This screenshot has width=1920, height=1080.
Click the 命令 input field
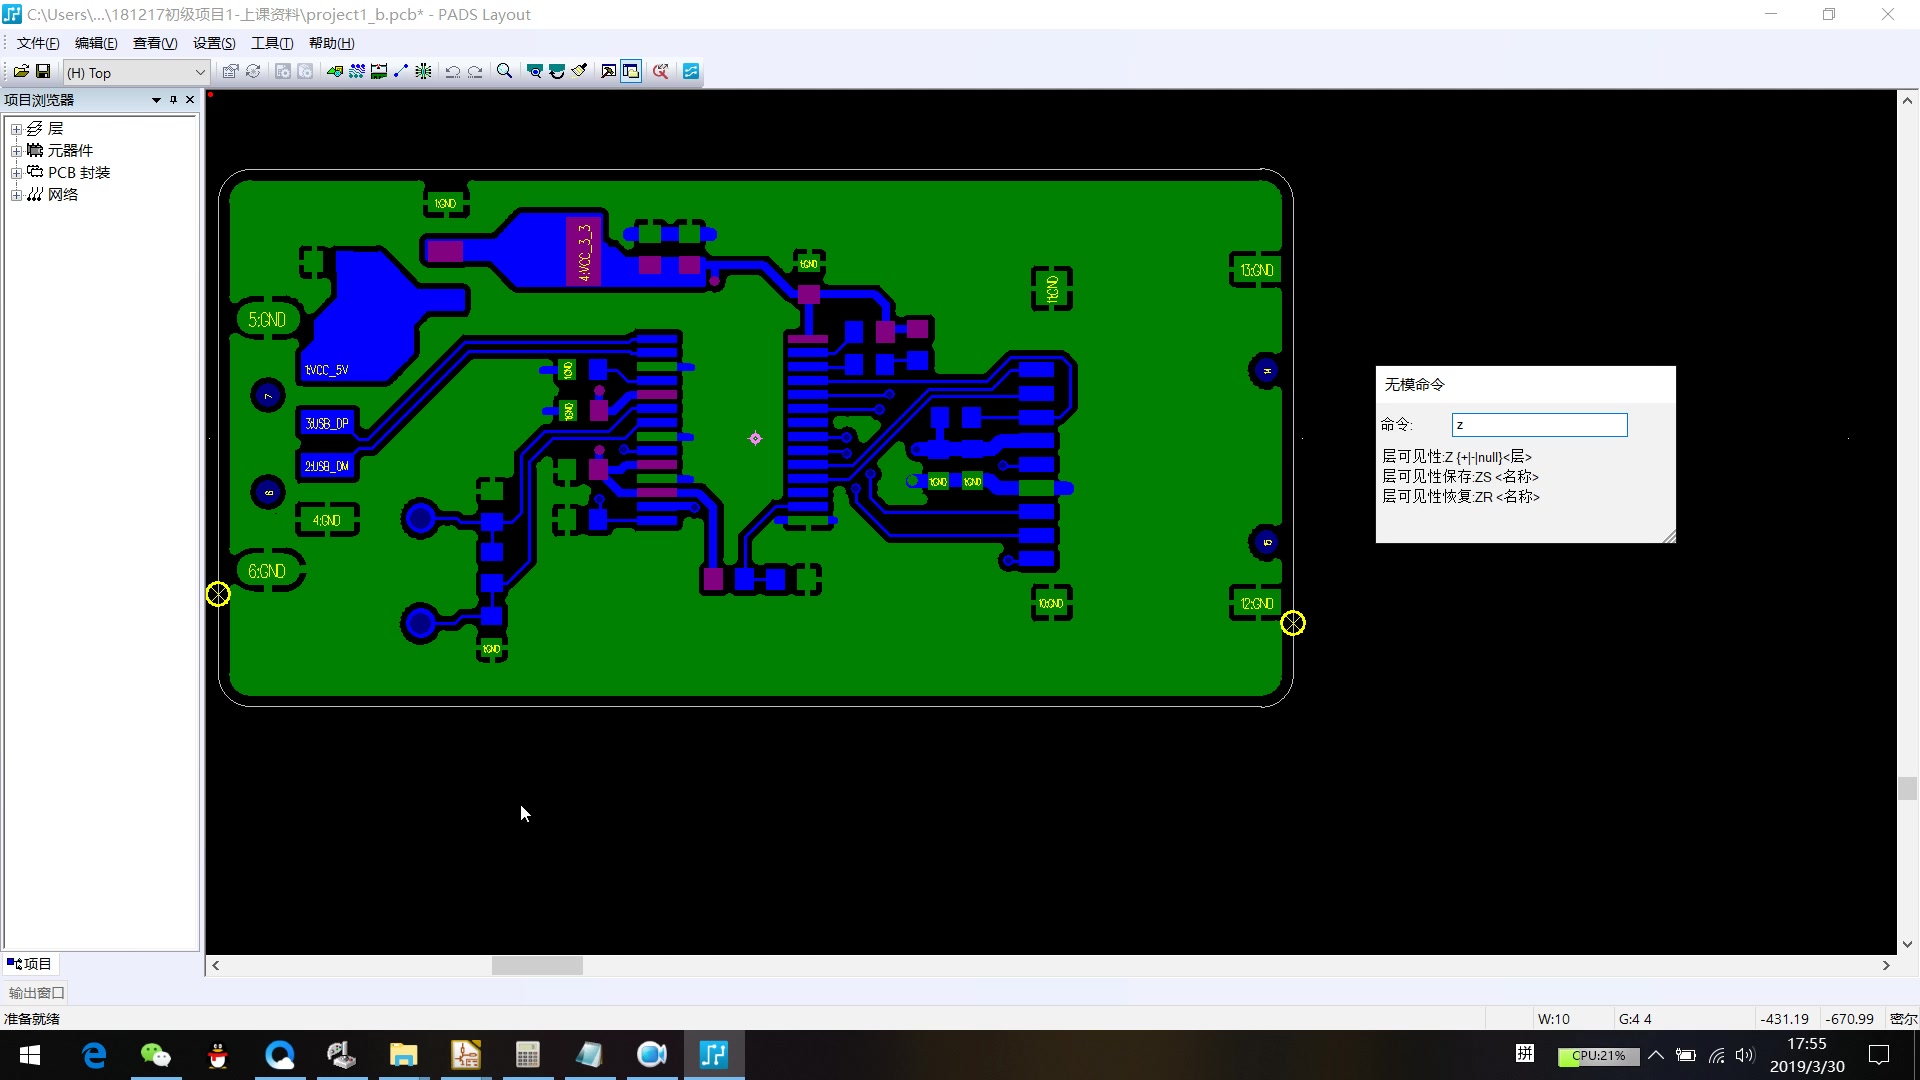(x=1539, y=425)
